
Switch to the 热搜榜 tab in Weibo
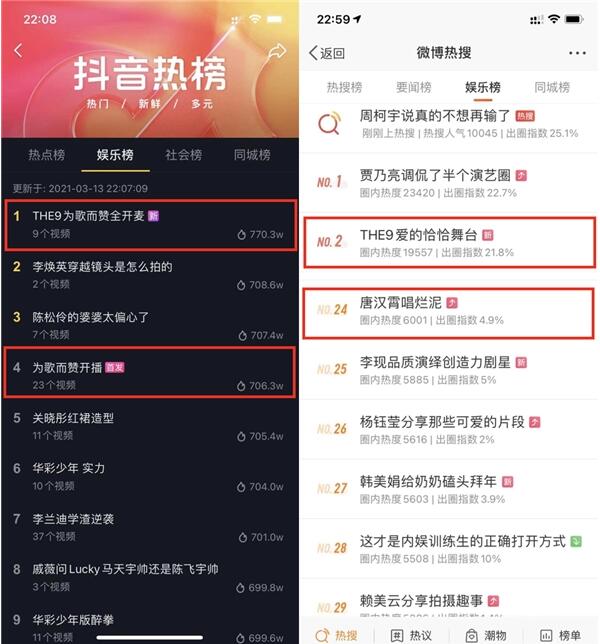click(x=344, y=87)
